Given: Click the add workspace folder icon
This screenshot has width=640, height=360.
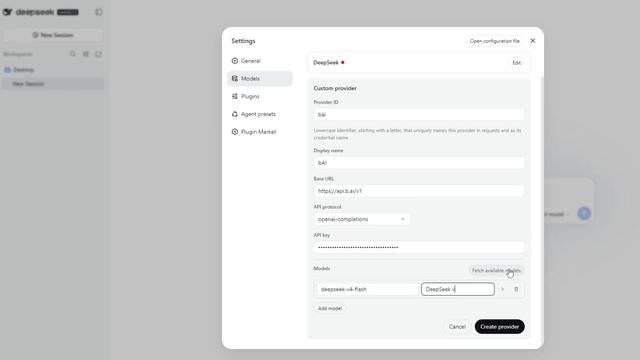Looking at the screenshot, I should click(x=98, y=54).
